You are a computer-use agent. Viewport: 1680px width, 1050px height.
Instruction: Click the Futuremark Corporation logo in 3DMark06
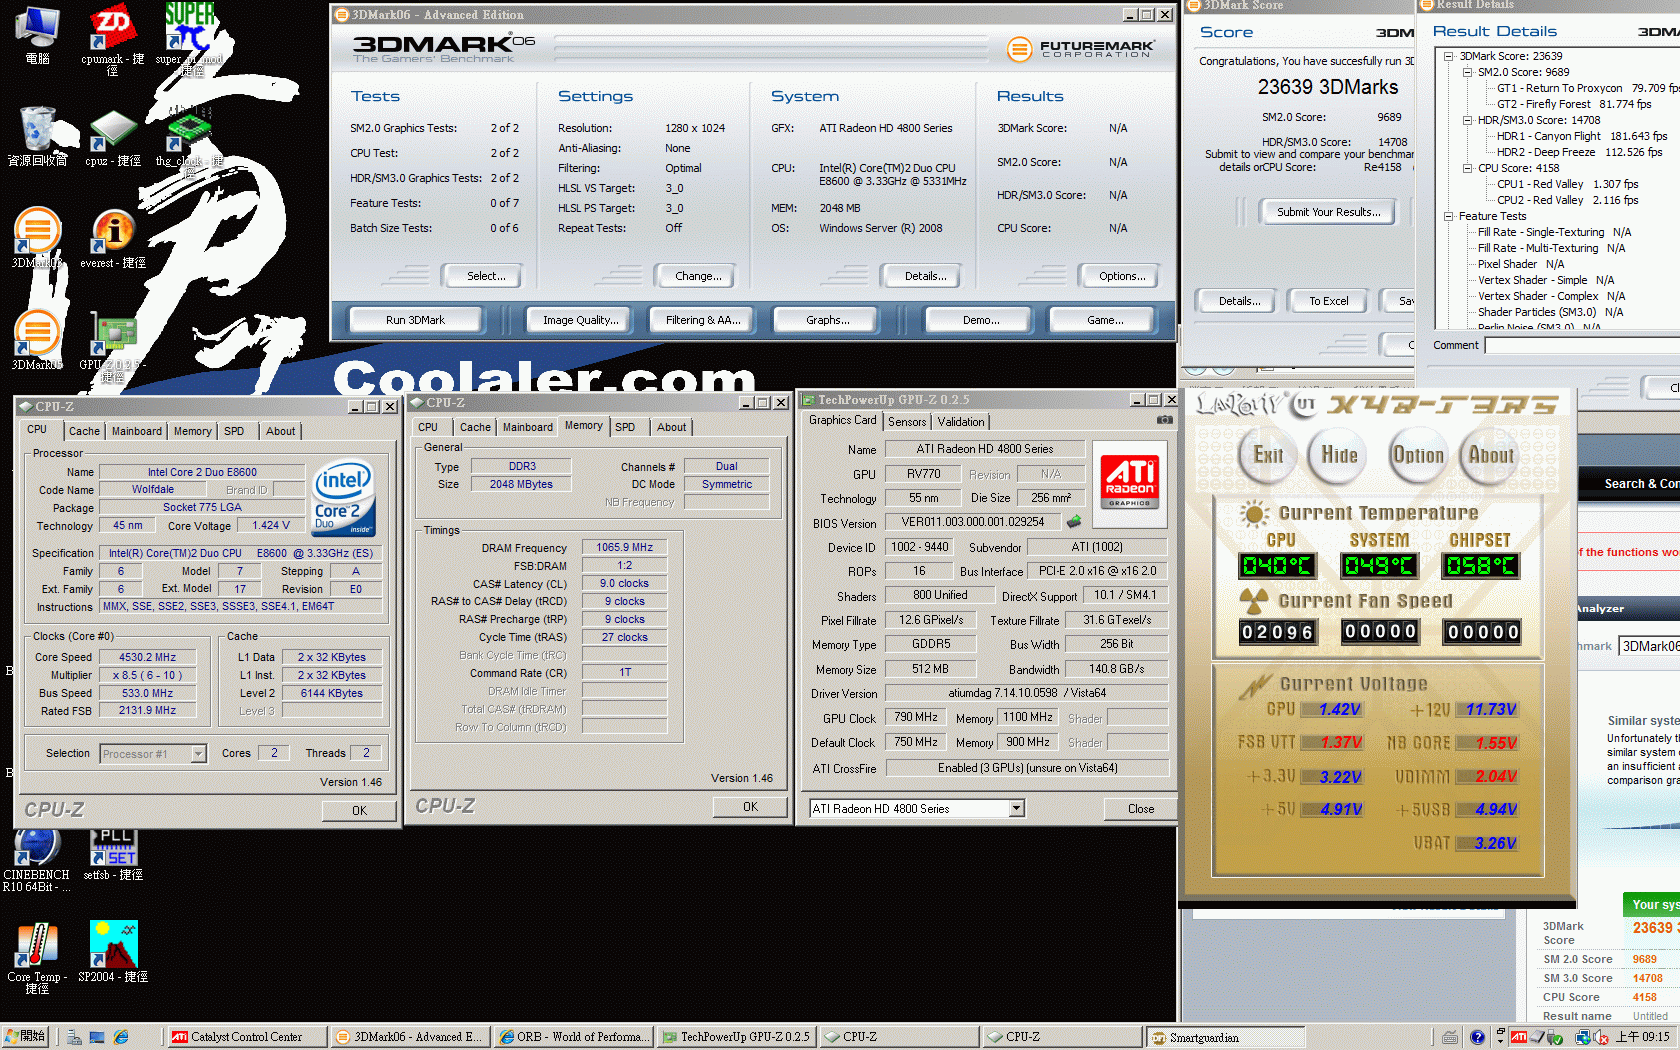point(1080,48)
